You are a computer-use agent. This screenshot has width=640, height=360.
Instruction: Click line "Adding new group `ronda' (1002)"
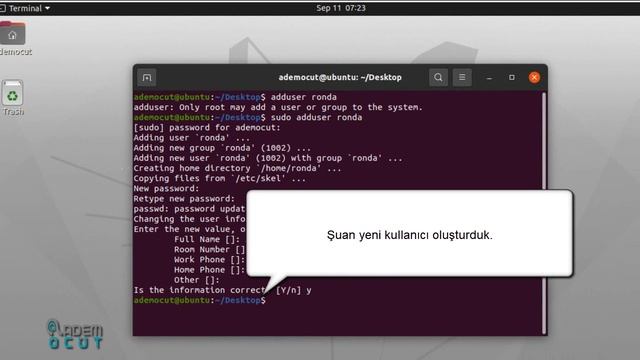click(222, 148)
